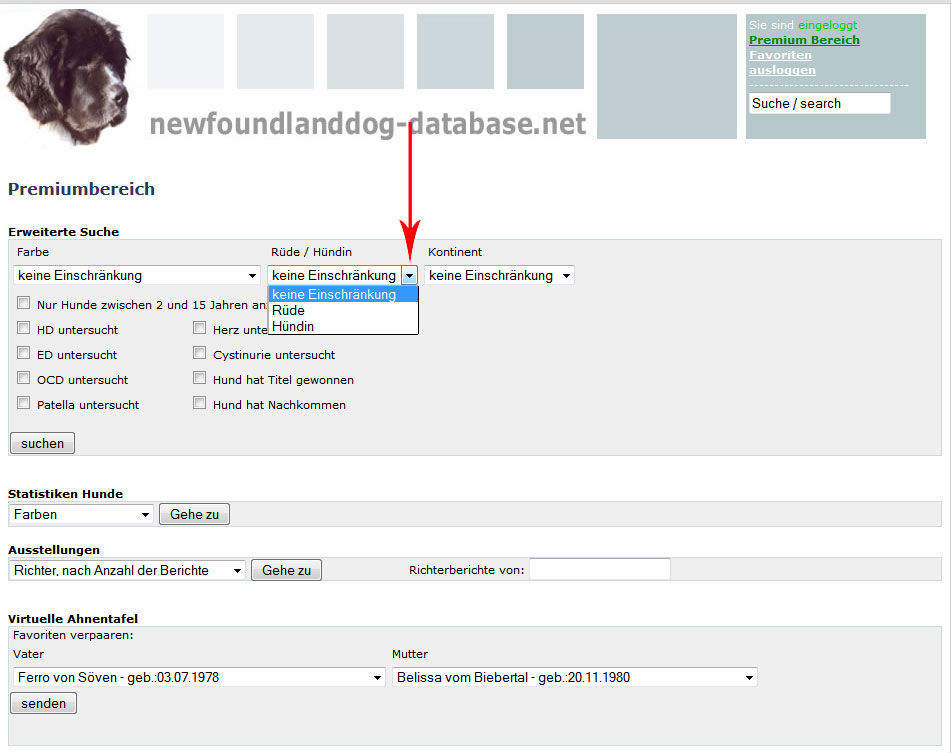Open the Vater favorites dropdown
The image size is (951, 753).
pyautogui.click(x=199, y=677)
